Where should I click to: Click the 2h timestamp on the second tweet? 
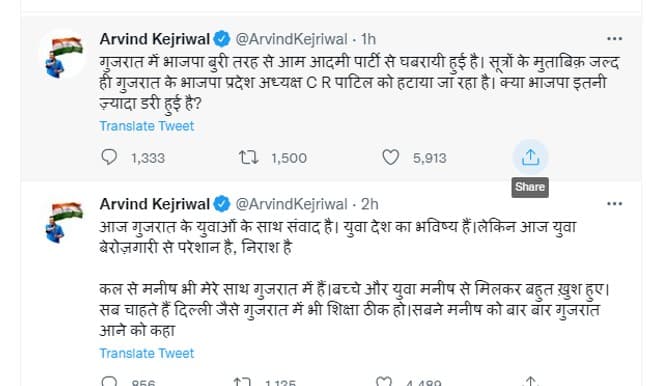click(369, 204)
